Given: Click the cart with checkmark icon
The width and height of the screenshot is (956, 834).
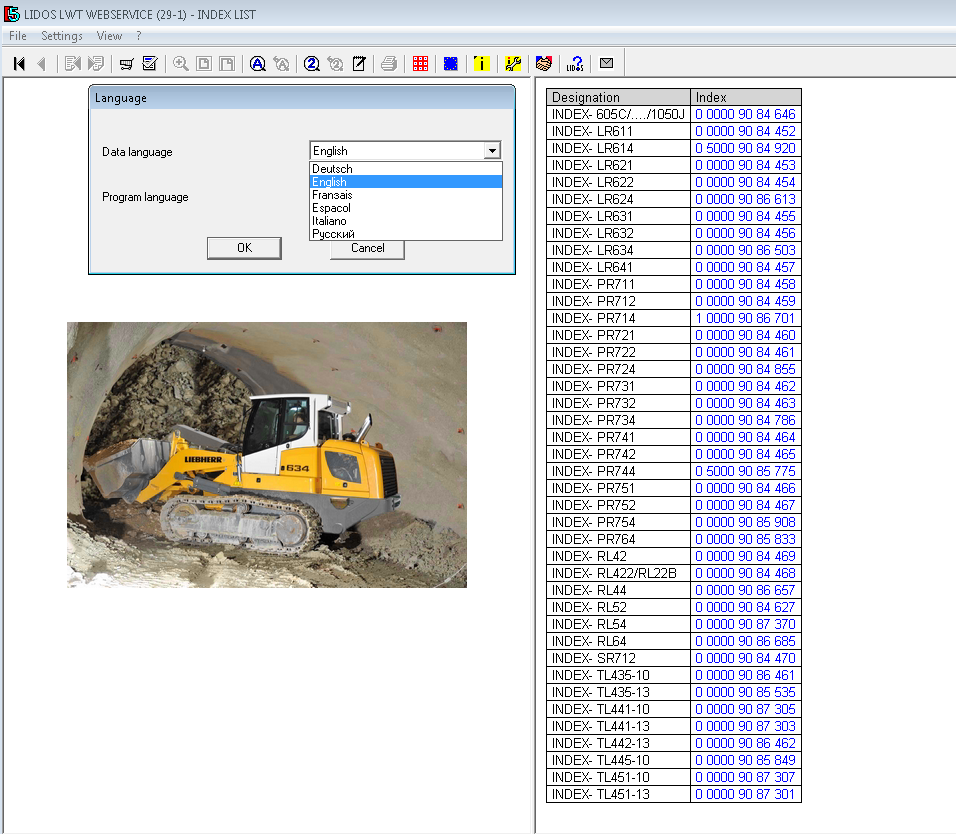Looking at the screenshot, I should click(150, 62).
